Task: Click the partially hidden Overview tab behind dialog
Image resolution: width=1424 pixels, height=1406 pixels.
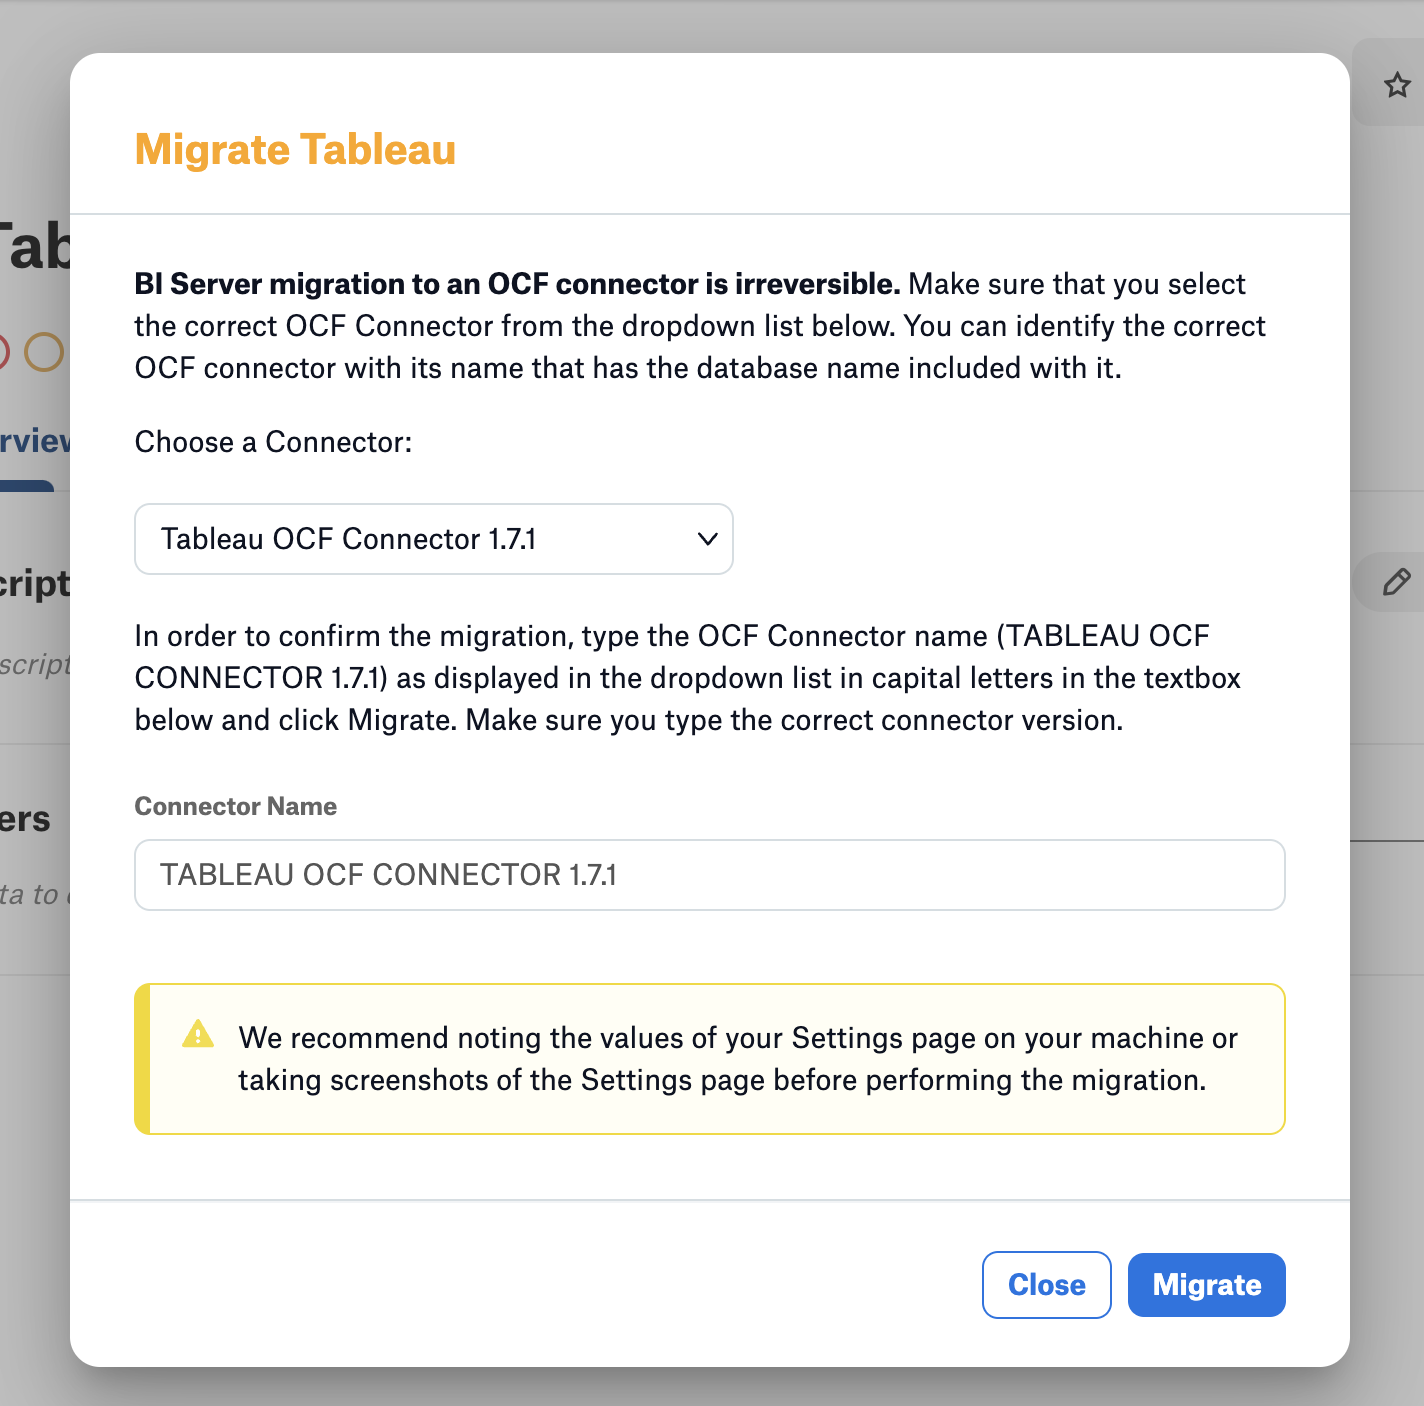Action: (35, 441)
